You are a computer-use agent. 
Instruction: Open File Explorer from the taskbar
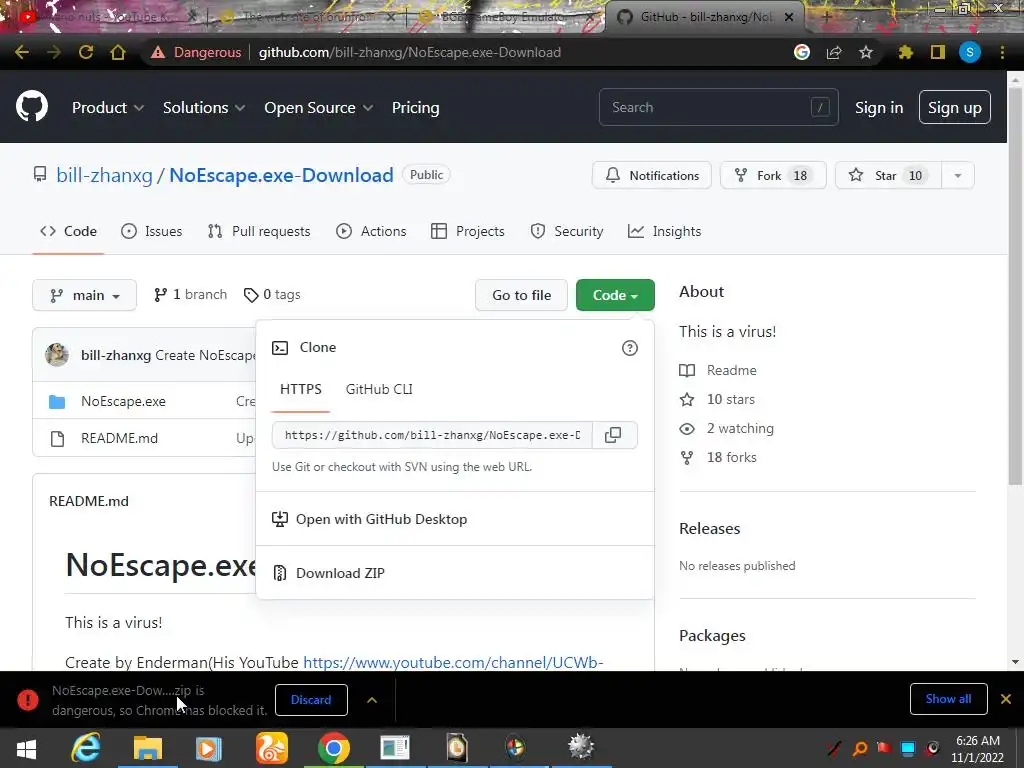148,748
